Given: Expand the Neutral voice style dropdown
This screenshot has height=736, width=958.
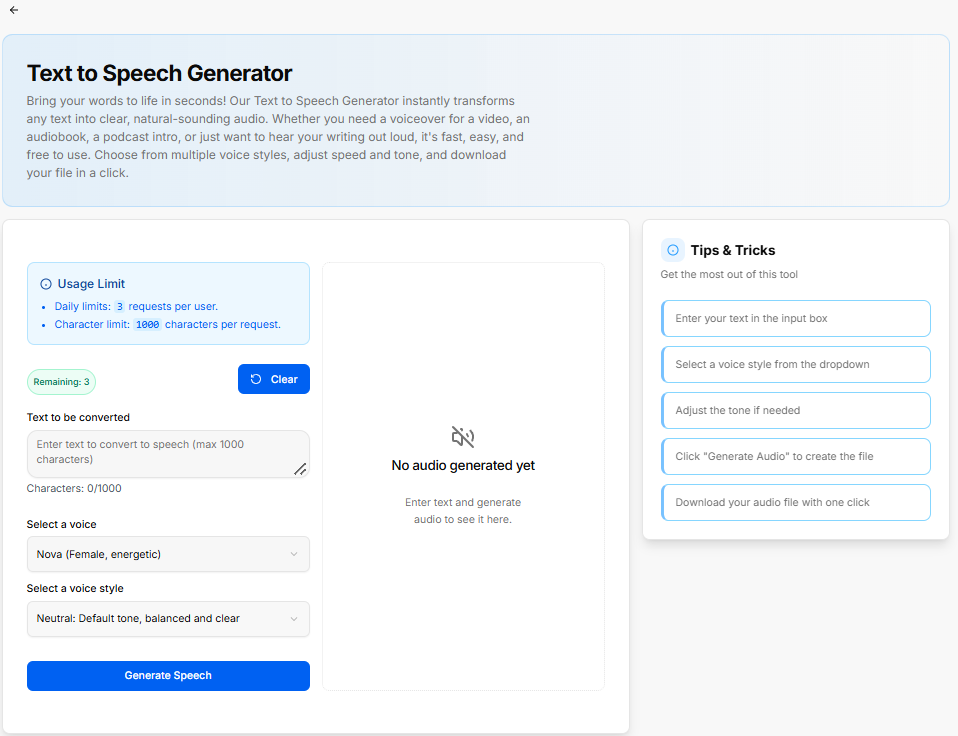Looking at the screenshot, I should click(168, 619).
